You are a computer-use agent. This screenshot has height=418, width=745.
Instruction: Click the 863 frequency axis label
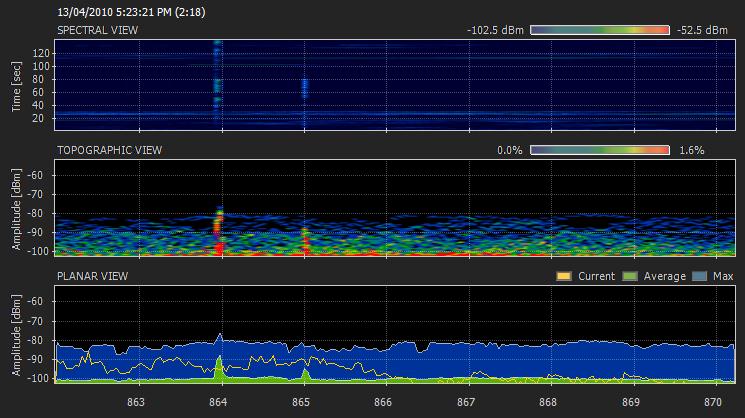pos(136,402)
